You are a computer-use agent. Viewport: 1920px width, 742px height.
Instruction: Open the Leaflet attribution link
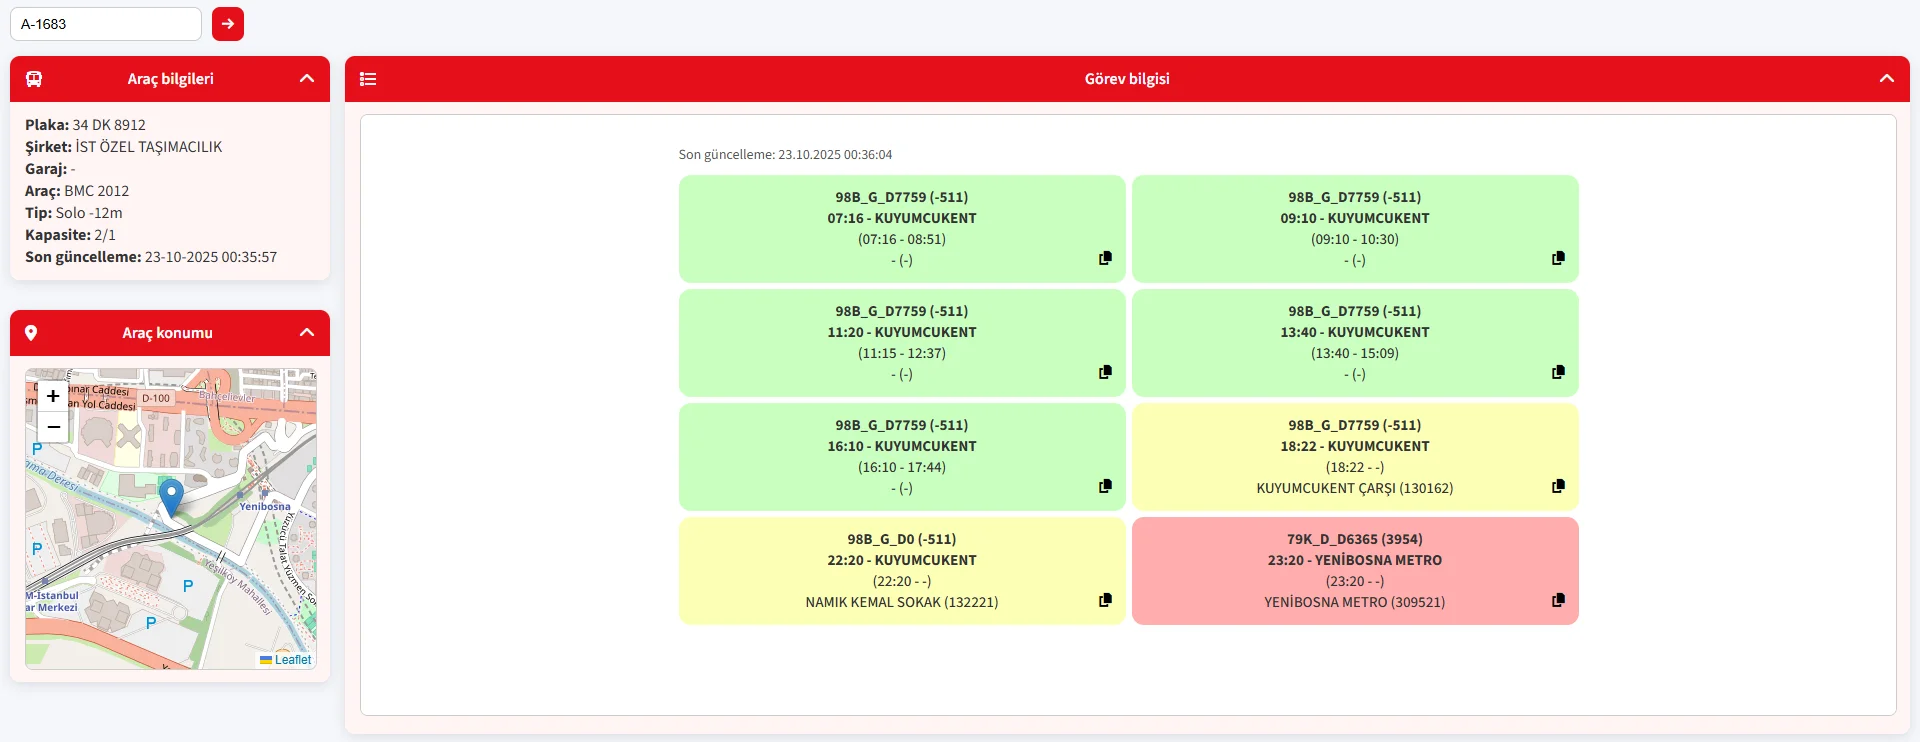tap(292, 660)
